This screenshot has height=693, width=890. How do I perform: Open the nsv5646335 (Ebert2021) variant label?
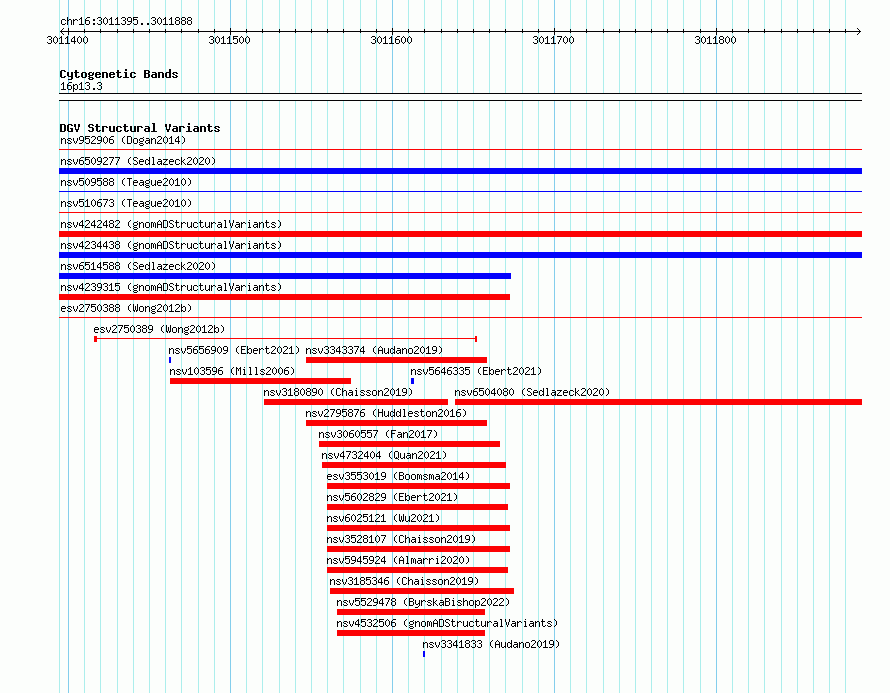click(x=476, y=371)
